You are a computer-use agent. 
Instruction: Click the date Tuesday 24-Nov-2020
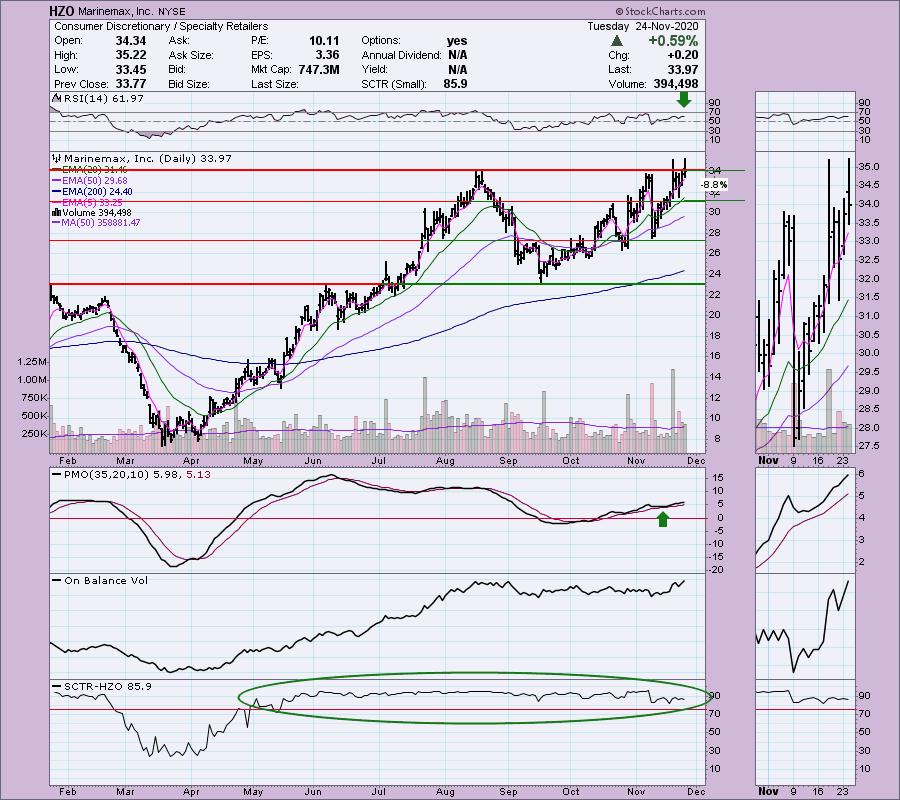[x=643, y=26]
